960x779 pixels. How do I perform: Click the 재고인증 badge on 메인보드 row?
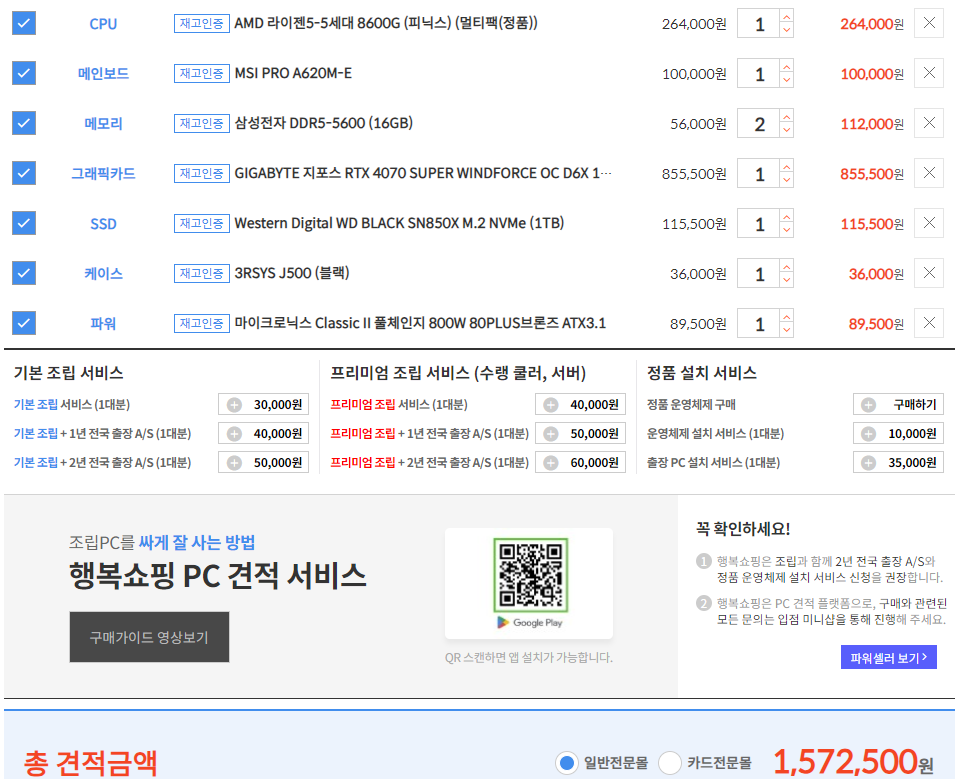tap(201, 73)
